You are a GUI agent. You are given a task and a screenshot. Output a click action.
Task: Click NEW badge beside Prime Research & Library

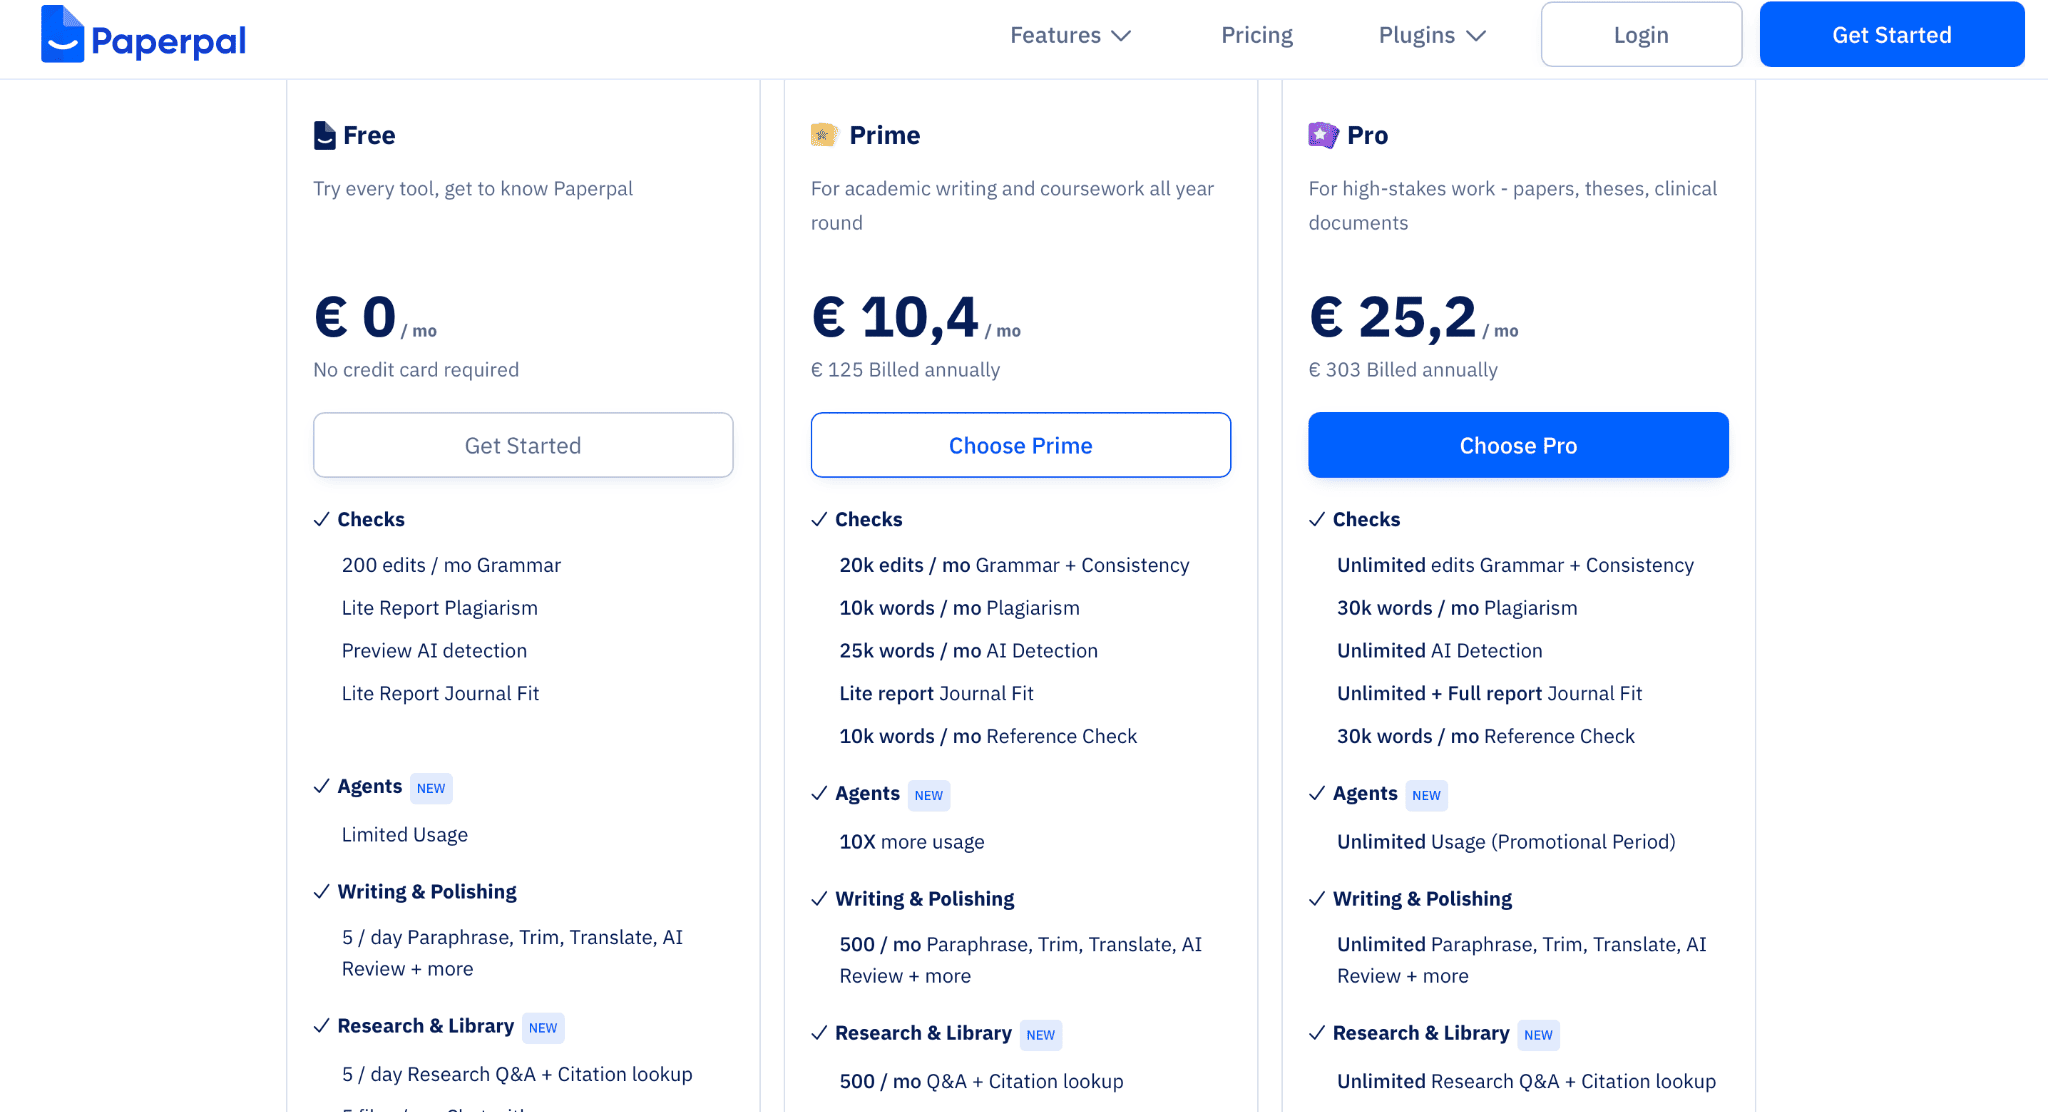(1041, 1035)
